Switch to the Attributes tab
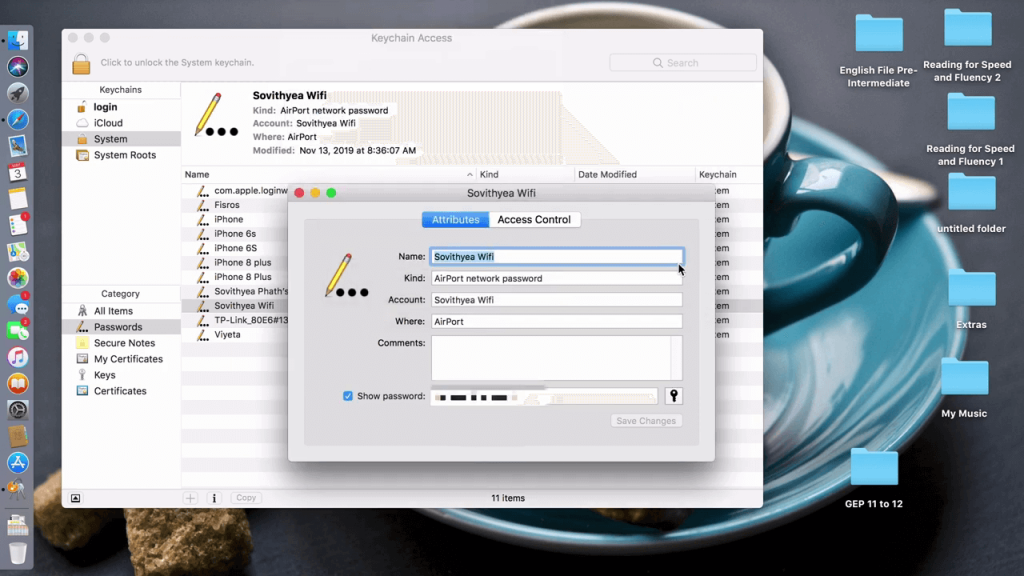The width and height of the screenshot is (1024, 576). 455,219
